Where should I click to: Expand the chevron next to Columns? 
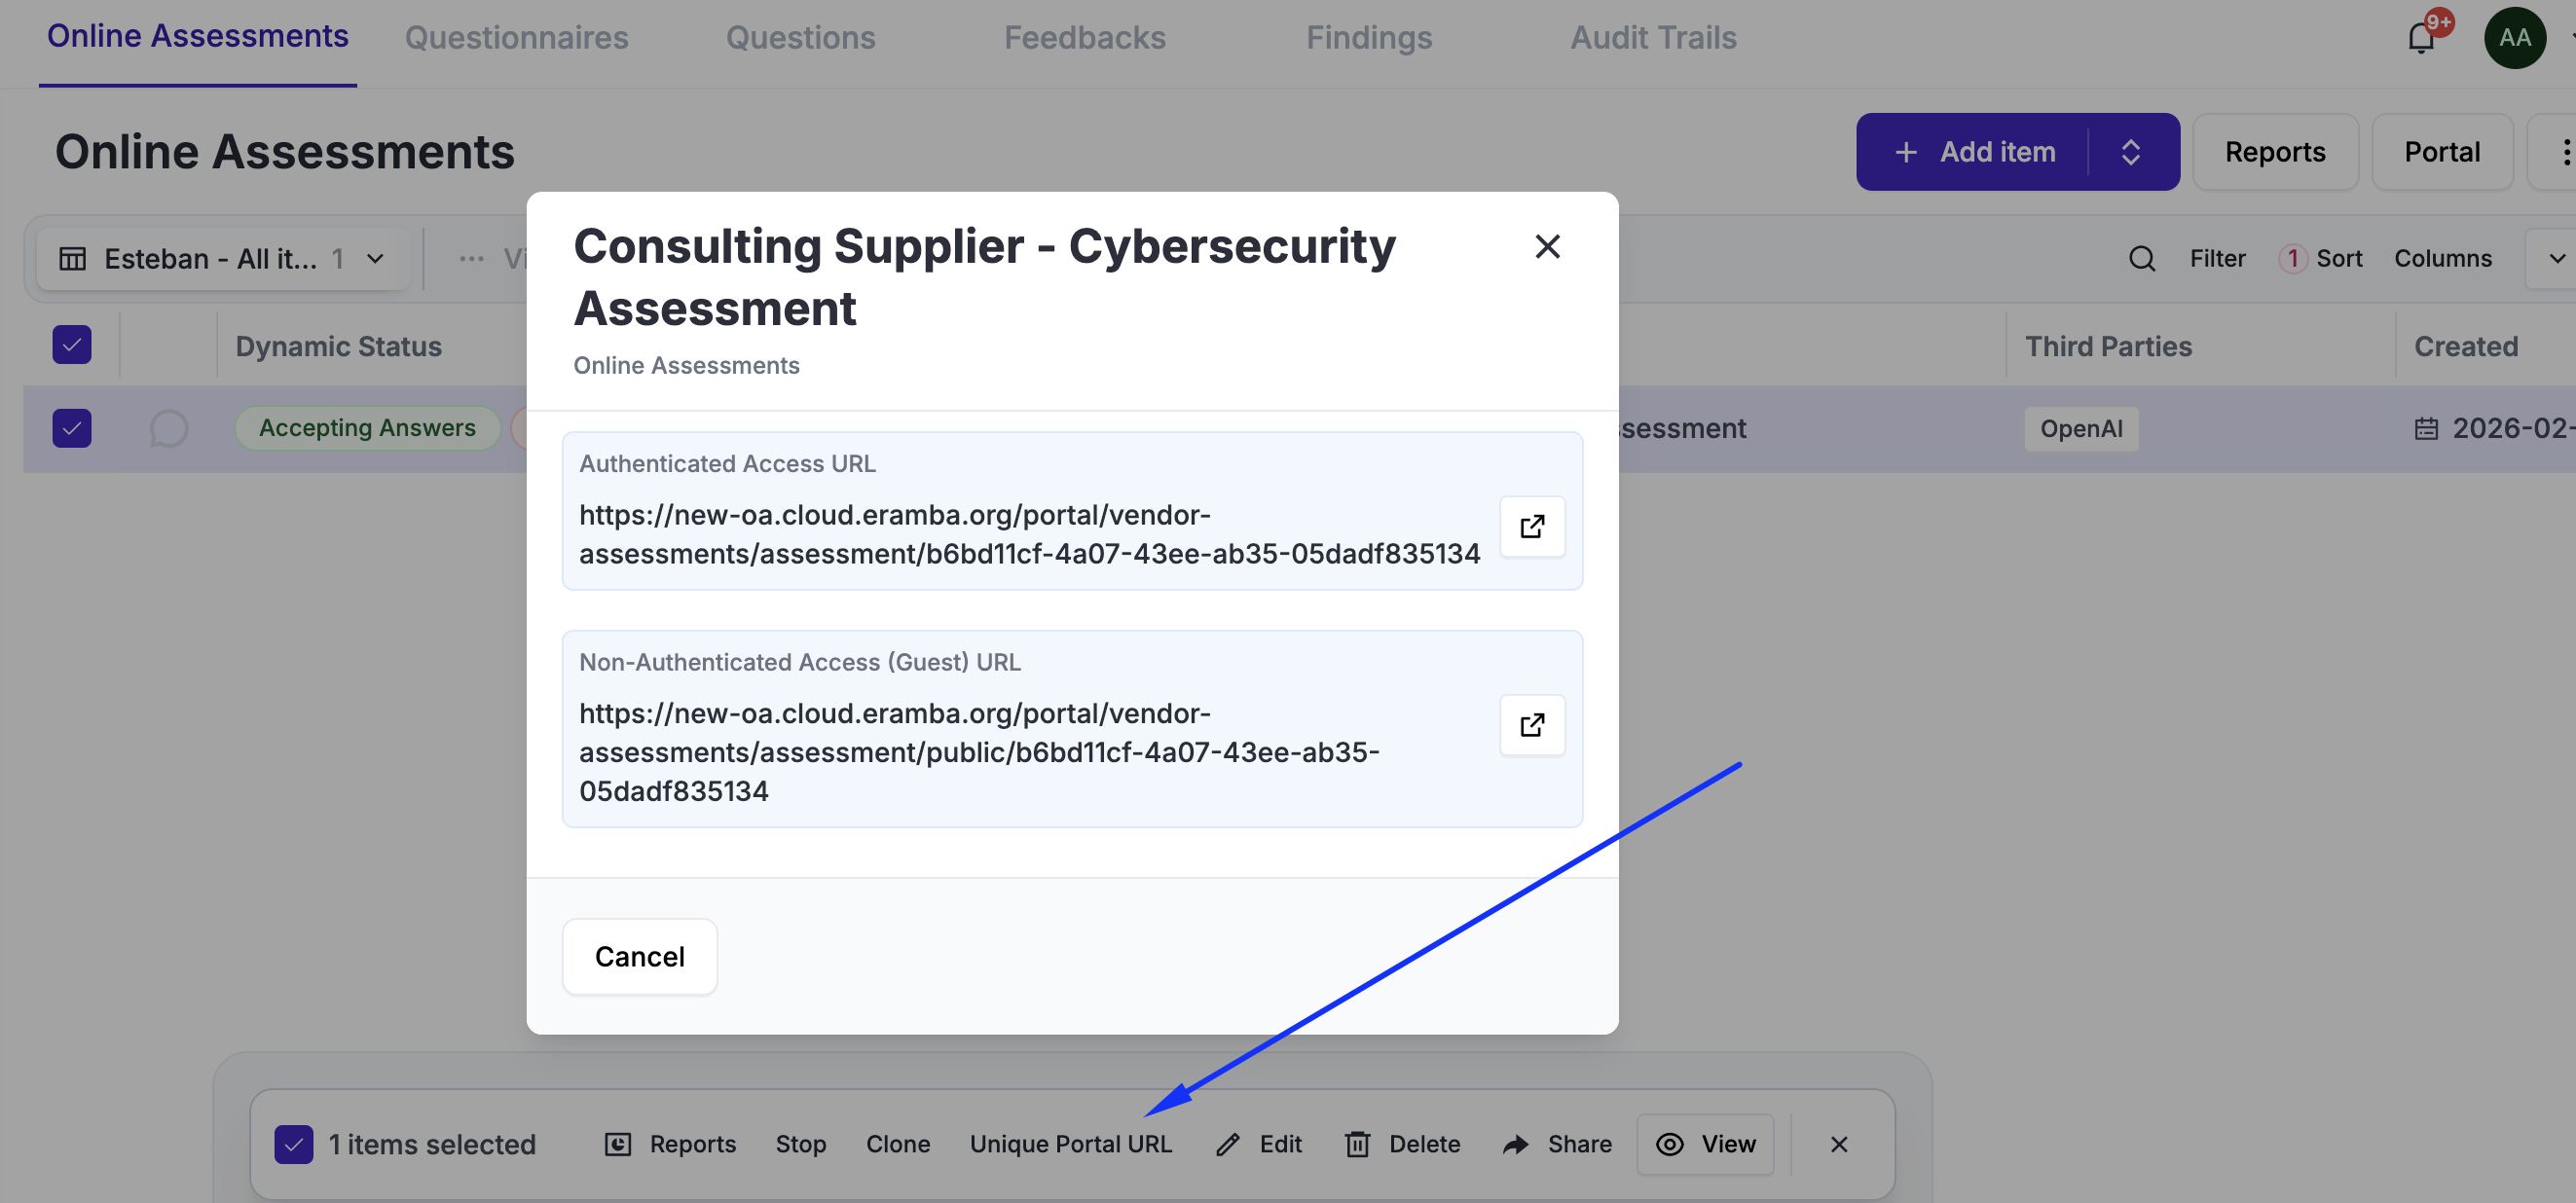[x=2556, y=258]
